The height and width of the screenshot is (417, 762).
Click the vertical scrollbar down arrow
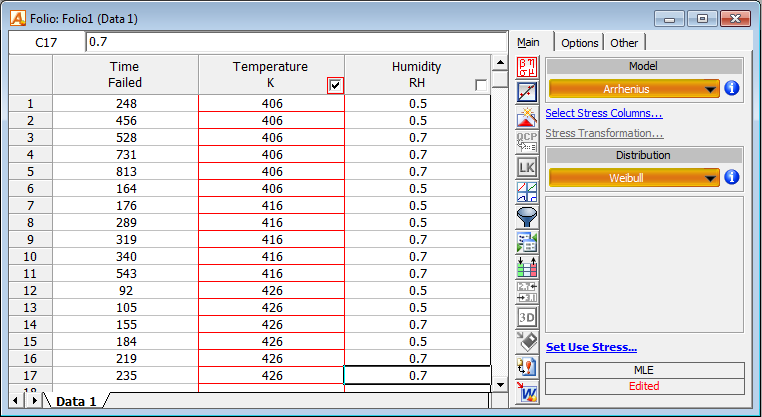(500, 384)
